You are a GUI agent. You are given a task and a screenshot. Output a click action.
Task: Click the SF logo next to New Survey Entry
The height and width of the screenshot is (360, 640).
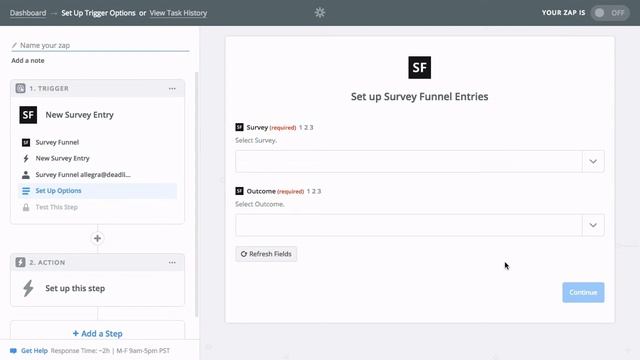pyautogui.click(x=28, y=115)
